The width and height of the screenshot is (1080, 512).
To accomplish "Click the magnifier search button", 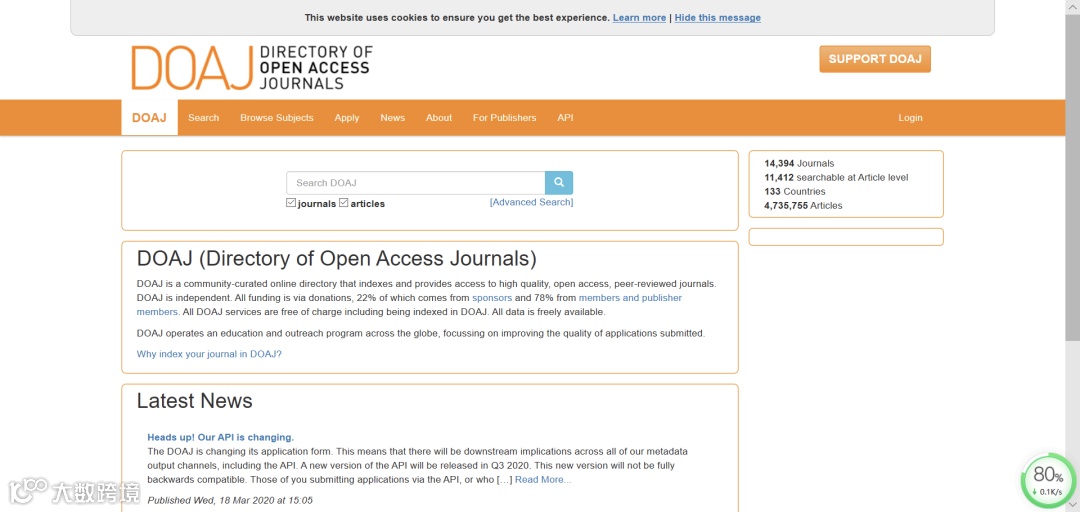I will click(x=559, y=183).
